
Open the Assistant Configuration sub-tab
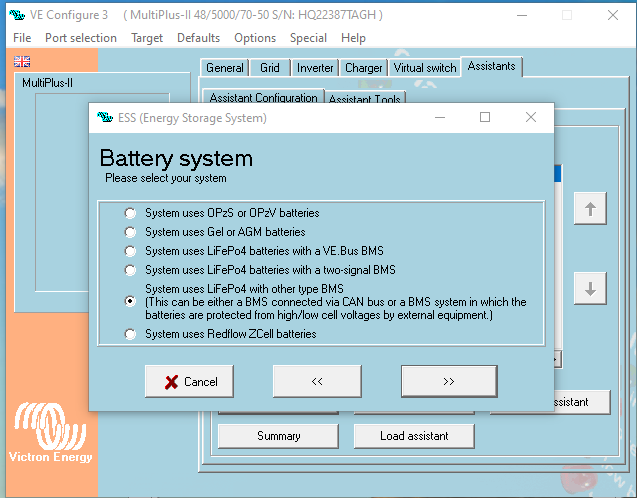click(x=263, y=97)
